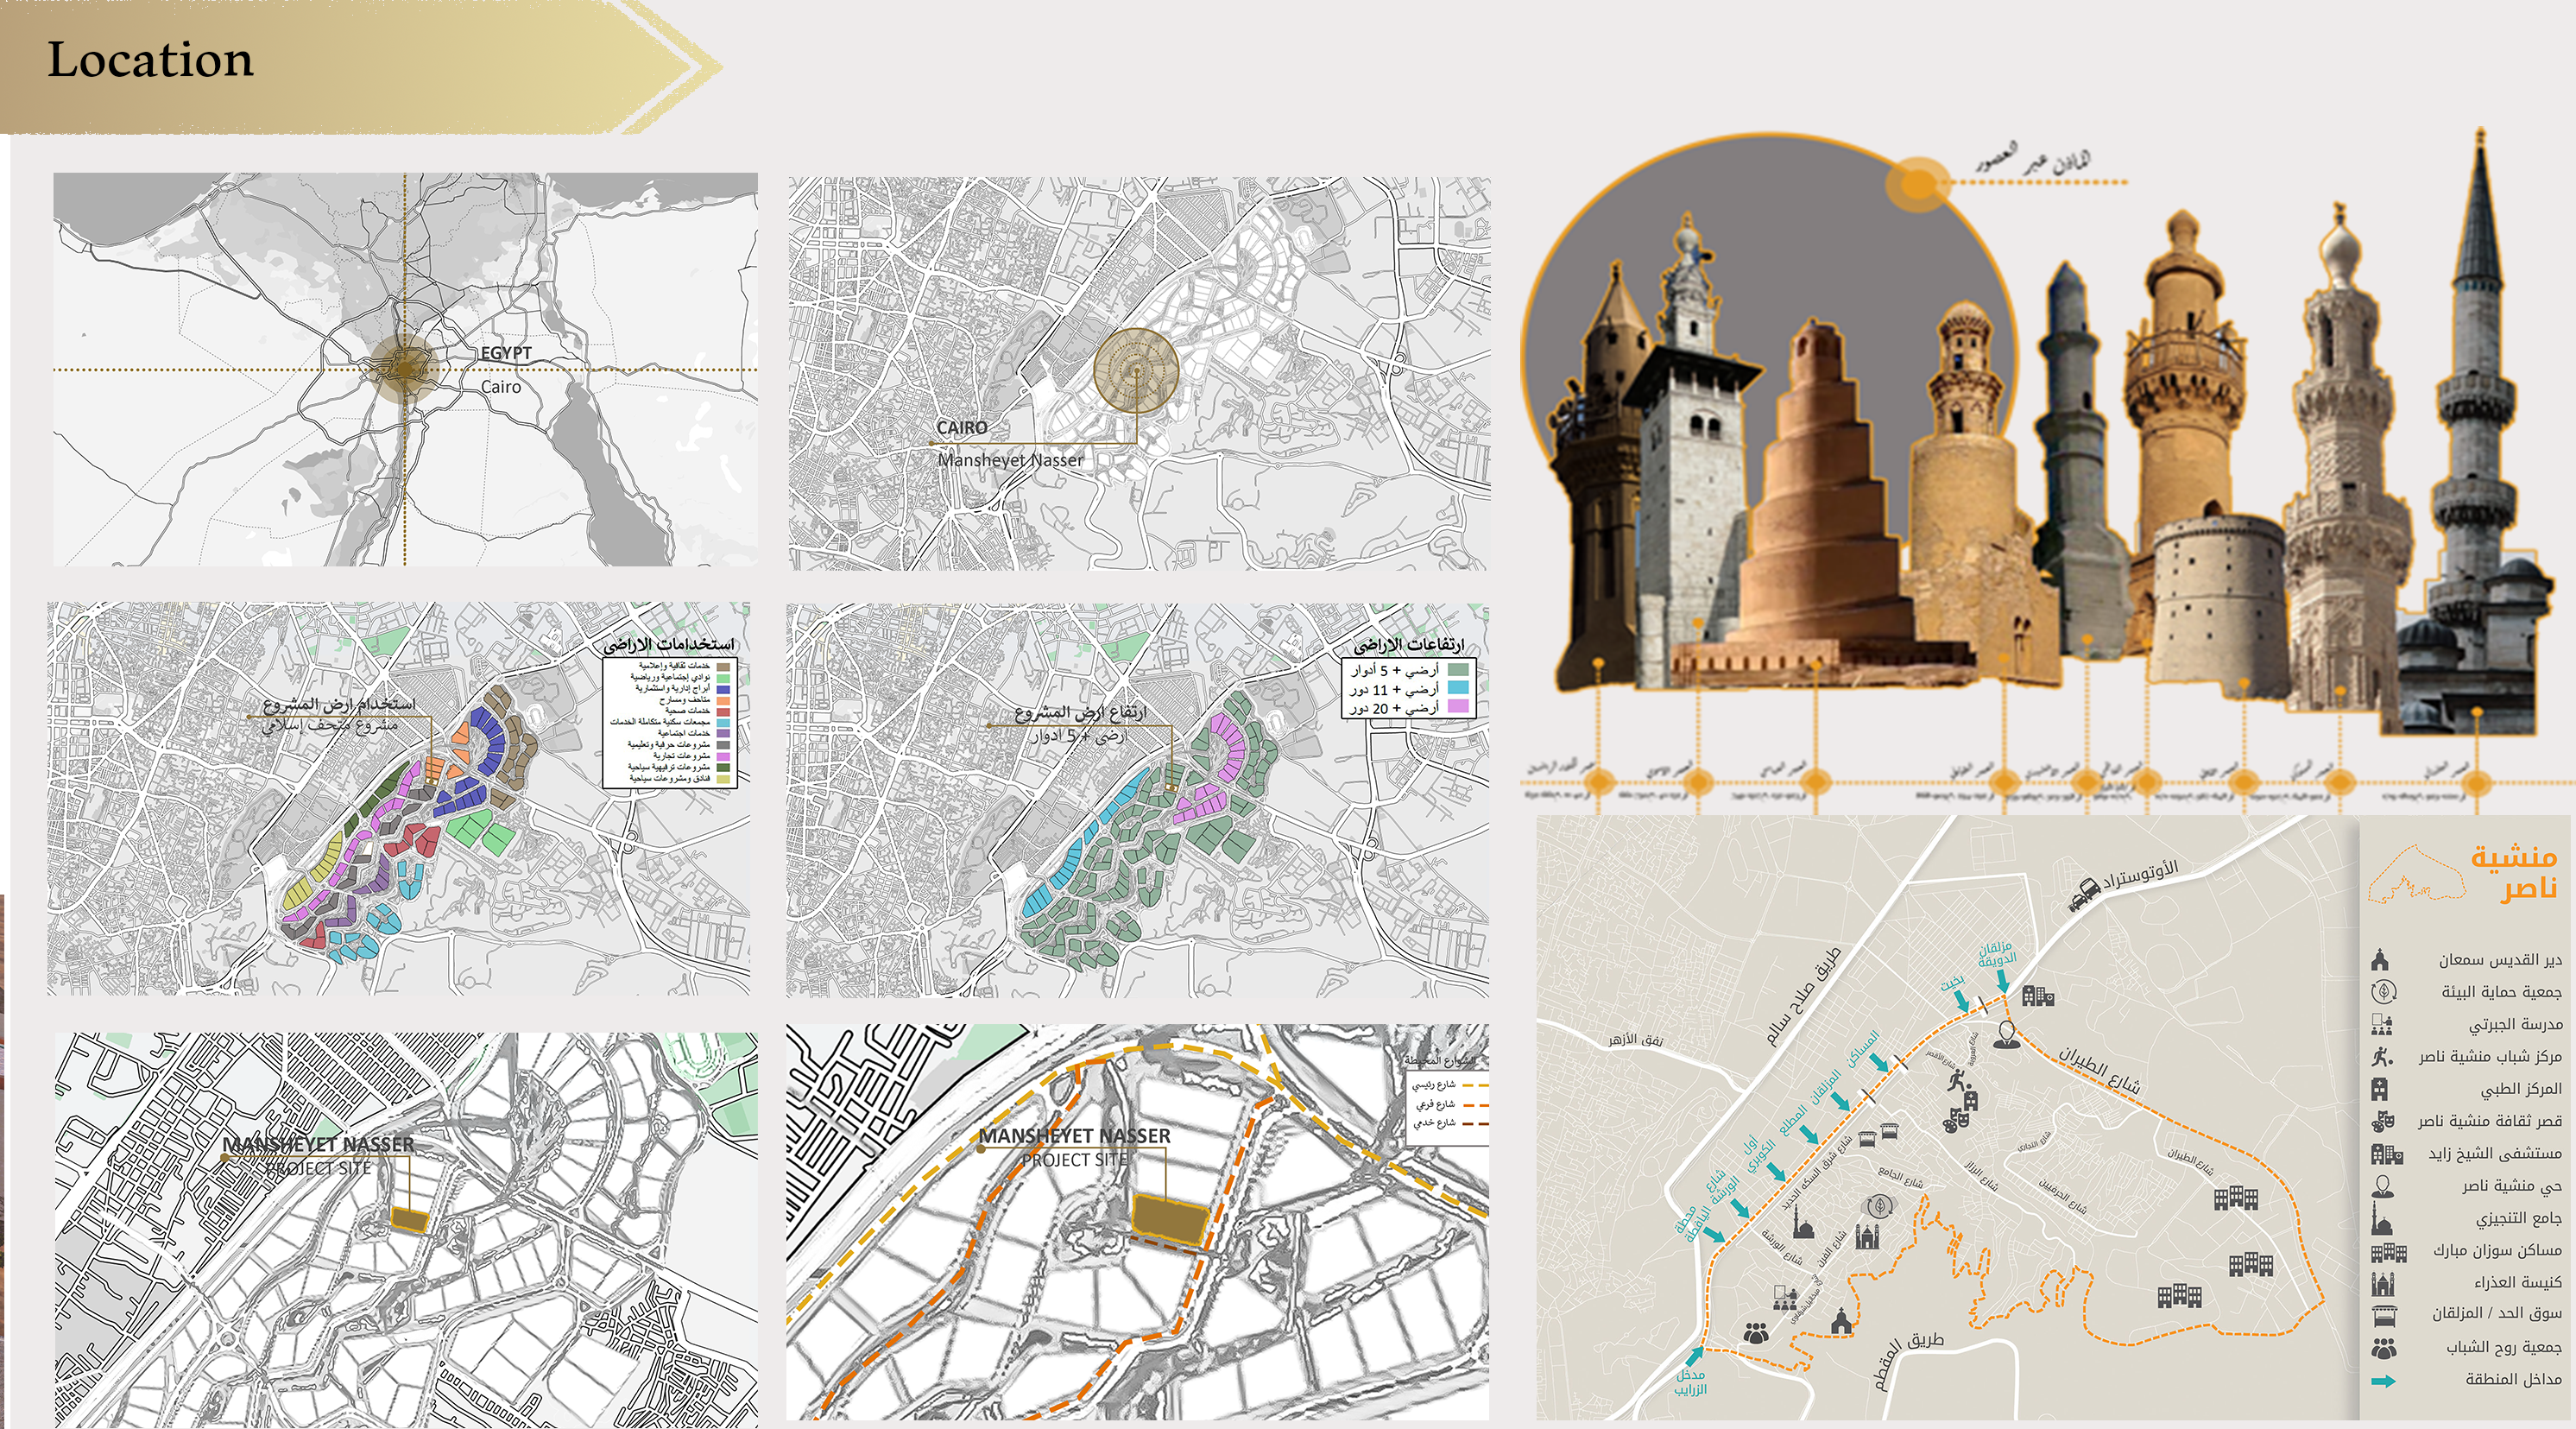Click the green 5-floors height legend swatch

[1459, 670]
